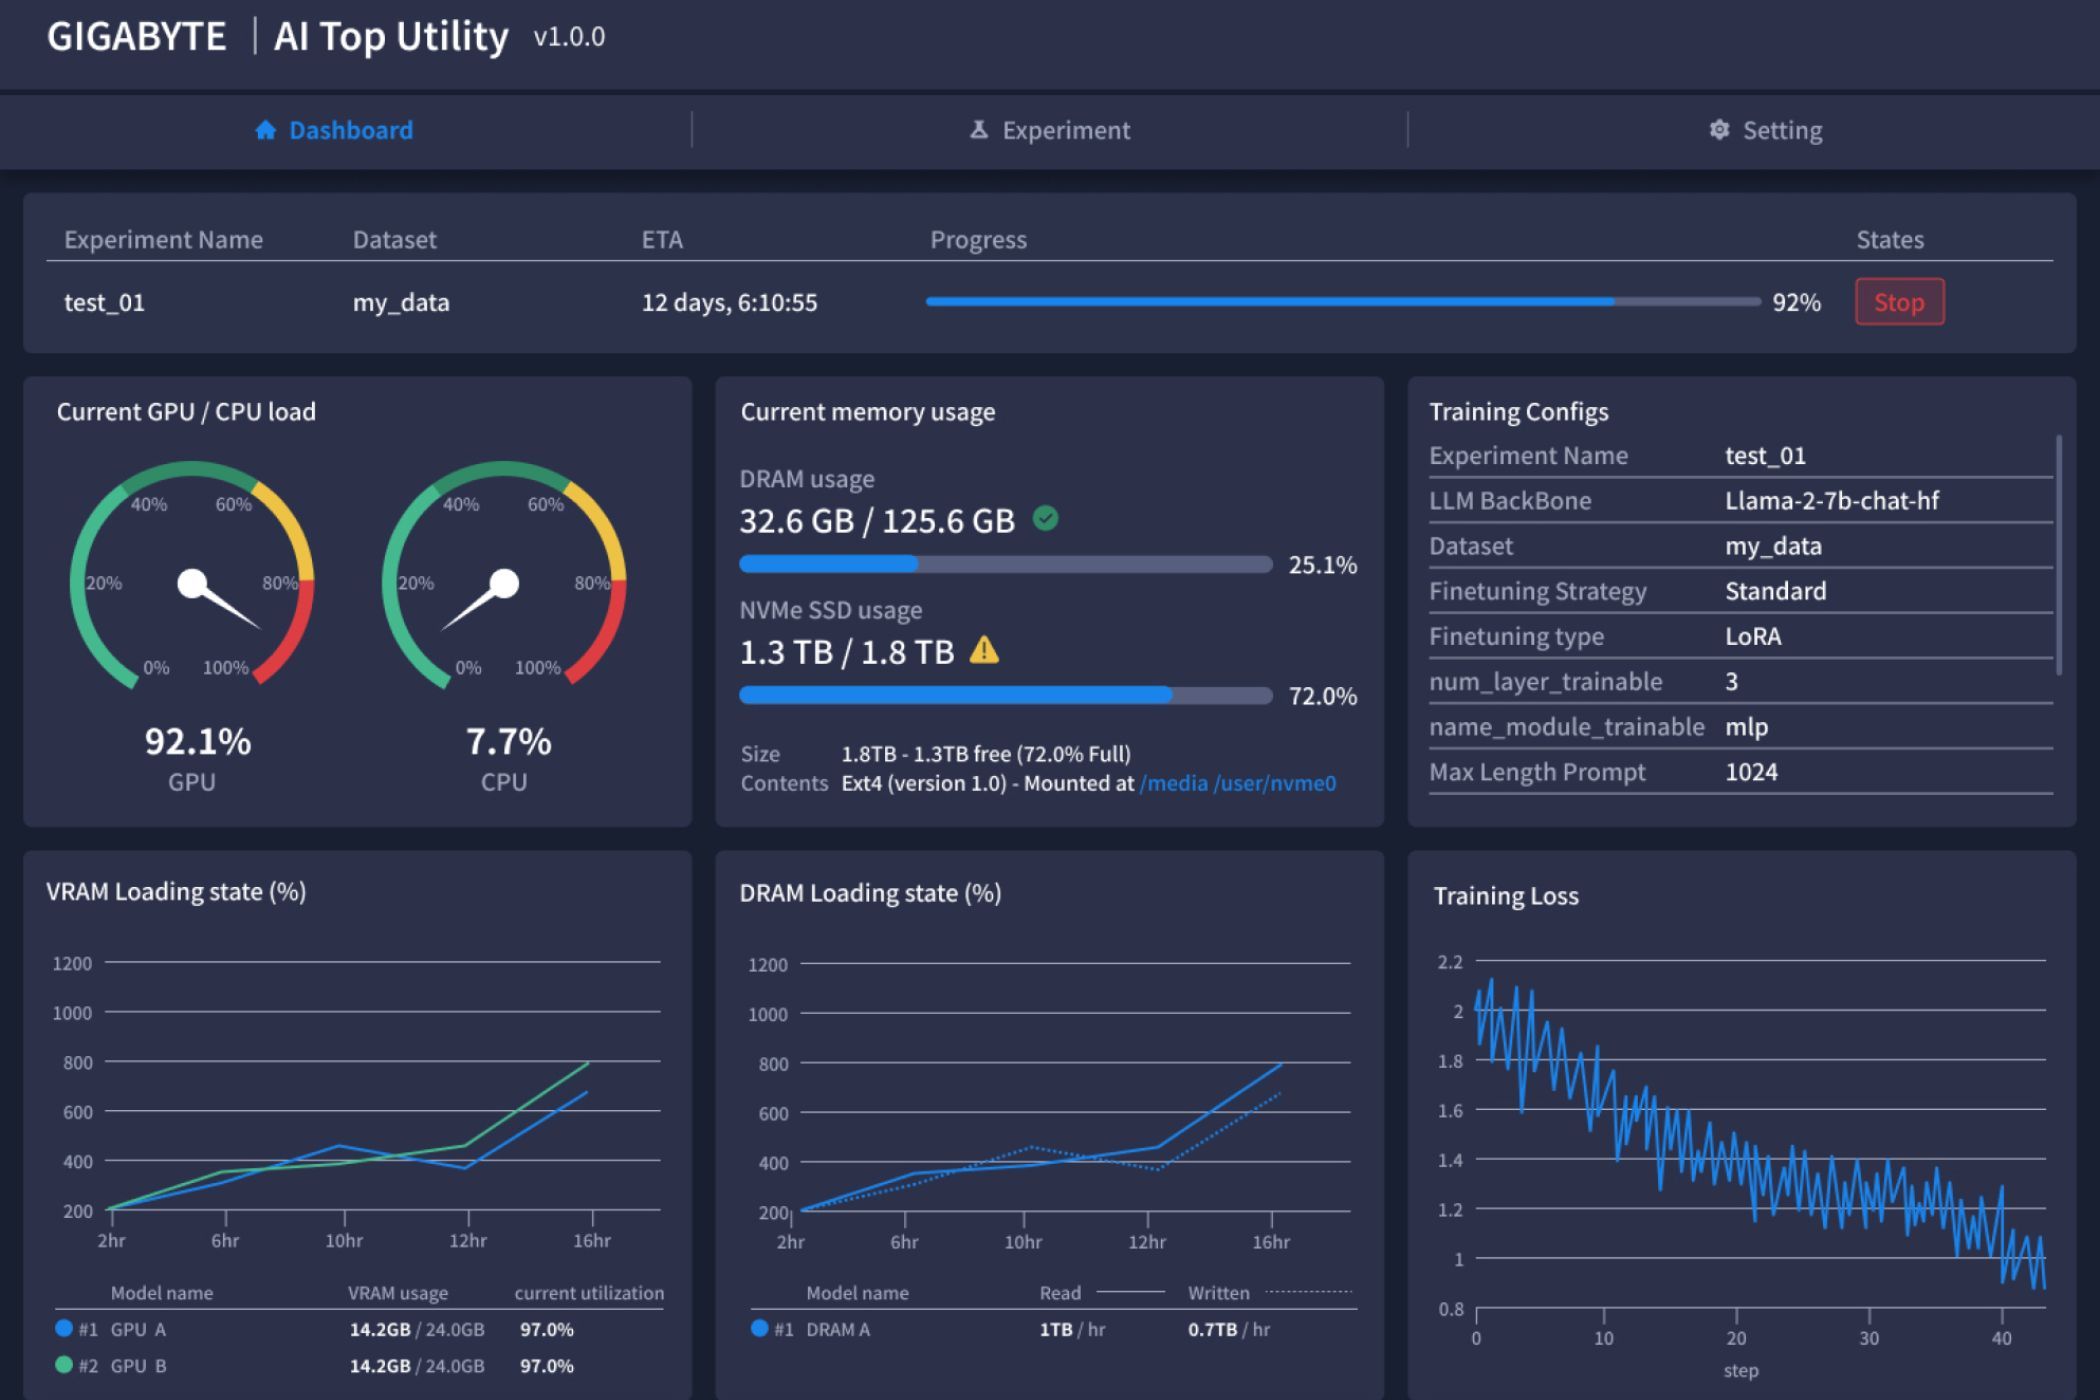Click the 0.7TB / hr written rate

coord(1229,1329)
